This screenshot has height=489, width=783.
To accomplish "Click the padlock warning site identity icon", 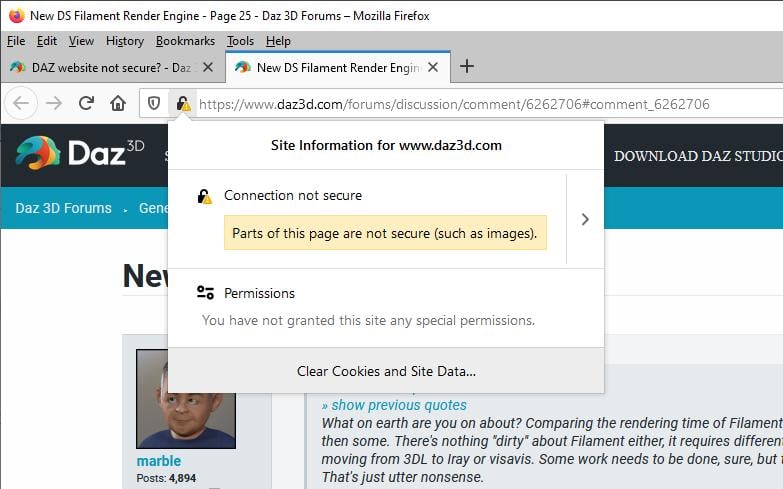I will point(182,103).
